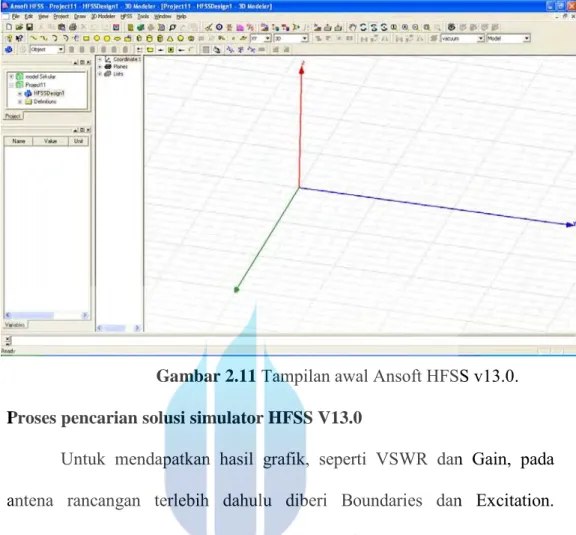Screen dimensions: 576x535
Task: Expand the HFSSDesign1 node
Action: click(x=20, y=93)
